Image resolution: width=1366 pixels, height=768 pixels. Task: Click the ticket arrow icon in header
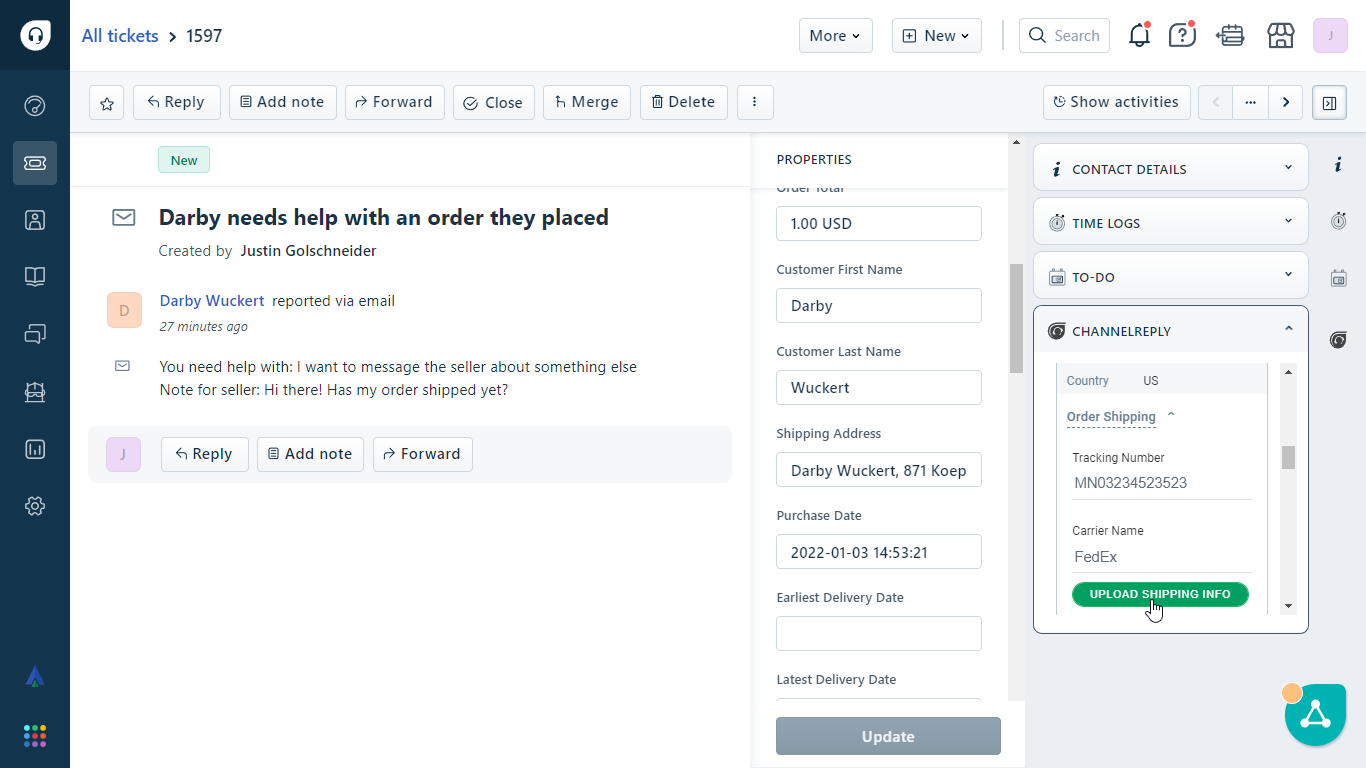(x=1230, y=35)
